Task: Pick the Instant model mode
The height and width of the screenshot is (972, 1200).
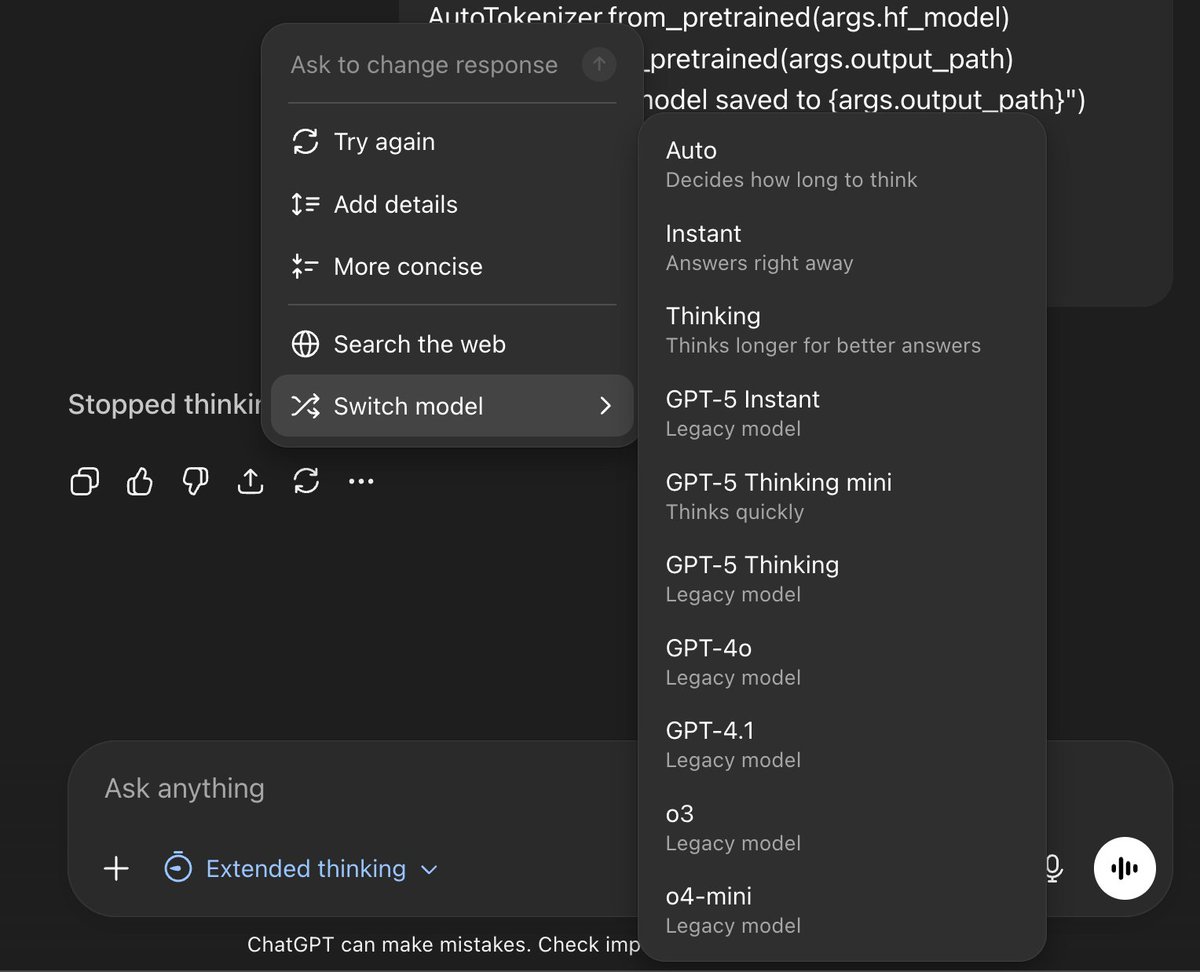Action: pyautogui.click(x=842, y=247)
